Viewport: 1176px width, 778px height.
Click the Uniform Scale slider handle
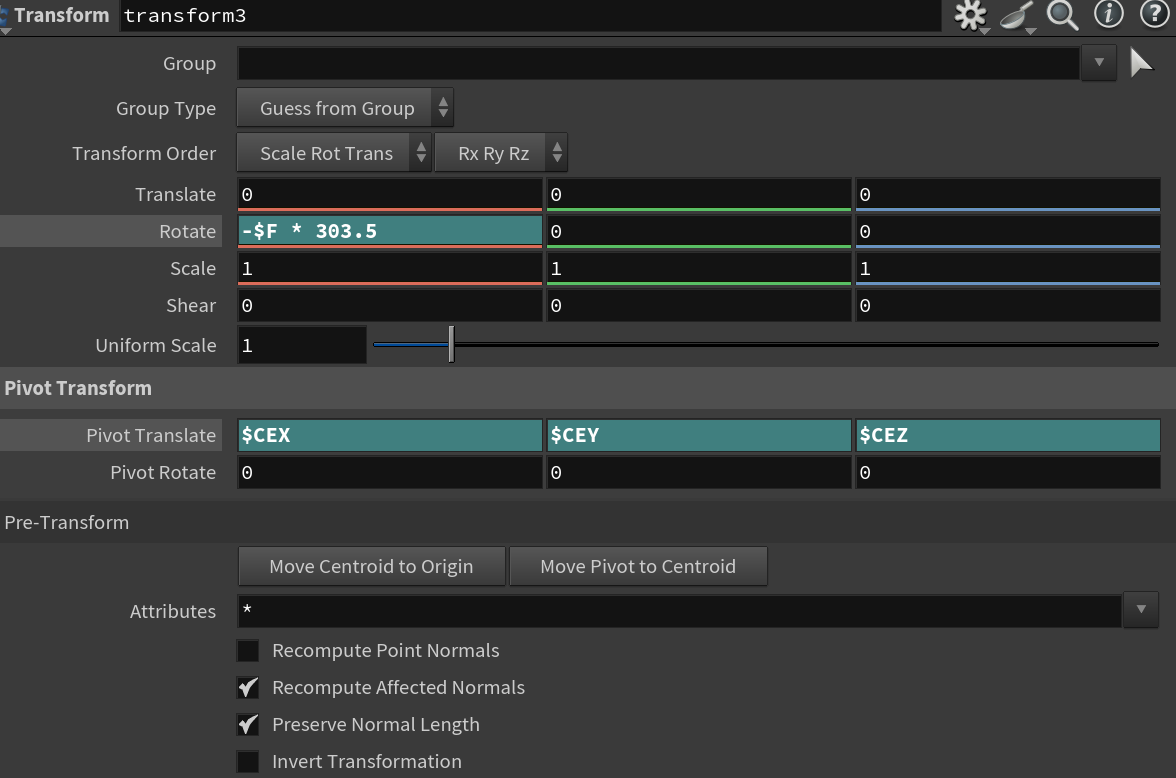coord(451,345)
